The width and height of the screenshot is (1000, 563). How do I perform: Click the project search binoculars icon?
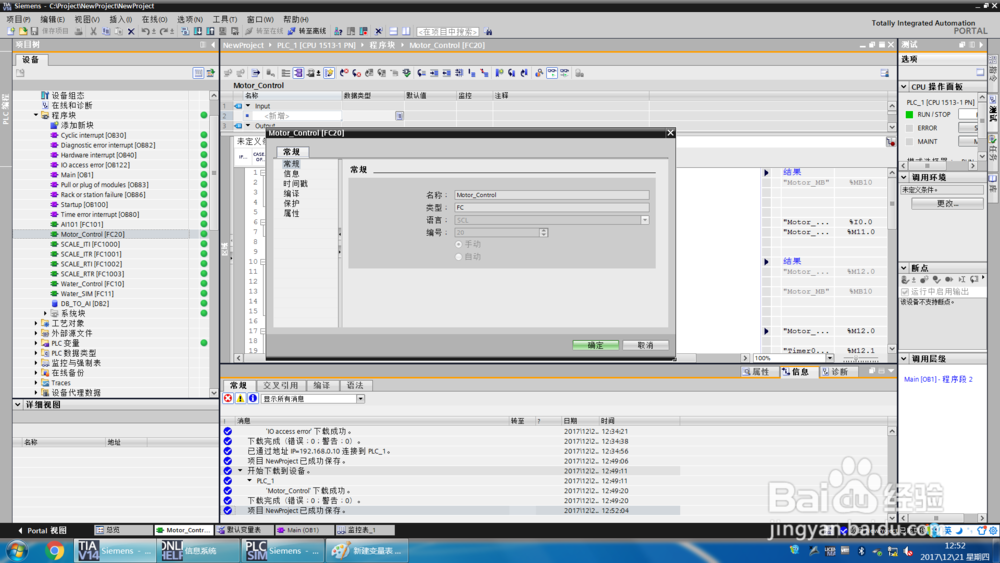(x=489, y=31)
